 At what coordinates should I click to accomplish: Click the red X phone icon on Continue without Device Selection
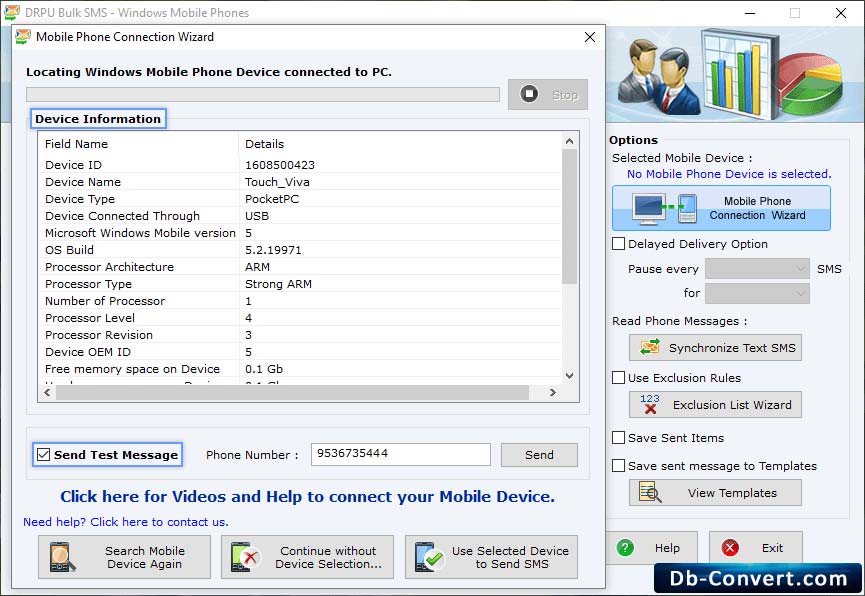[x=245, y=557]
